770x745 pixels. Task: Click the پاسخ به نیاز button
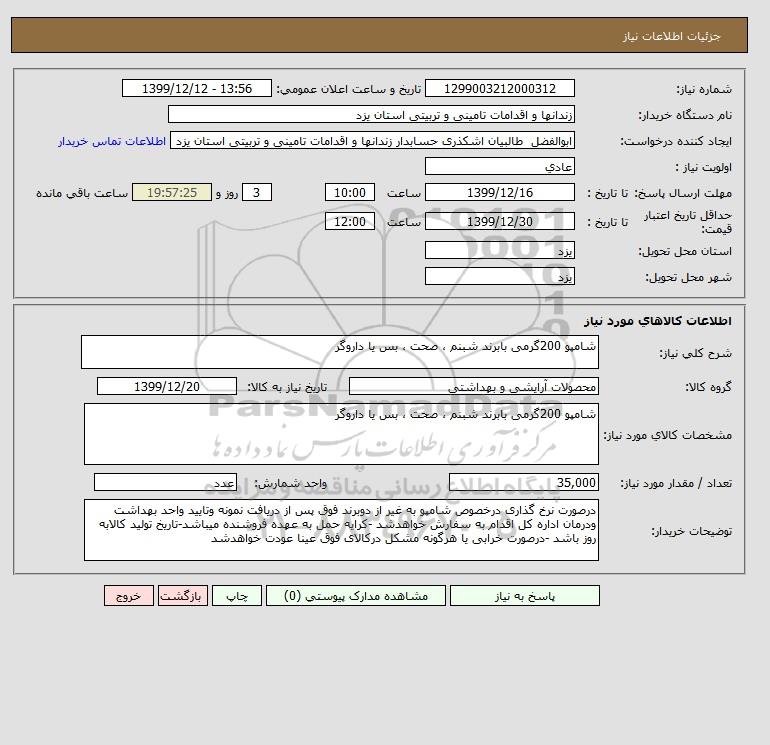(524, 596)
